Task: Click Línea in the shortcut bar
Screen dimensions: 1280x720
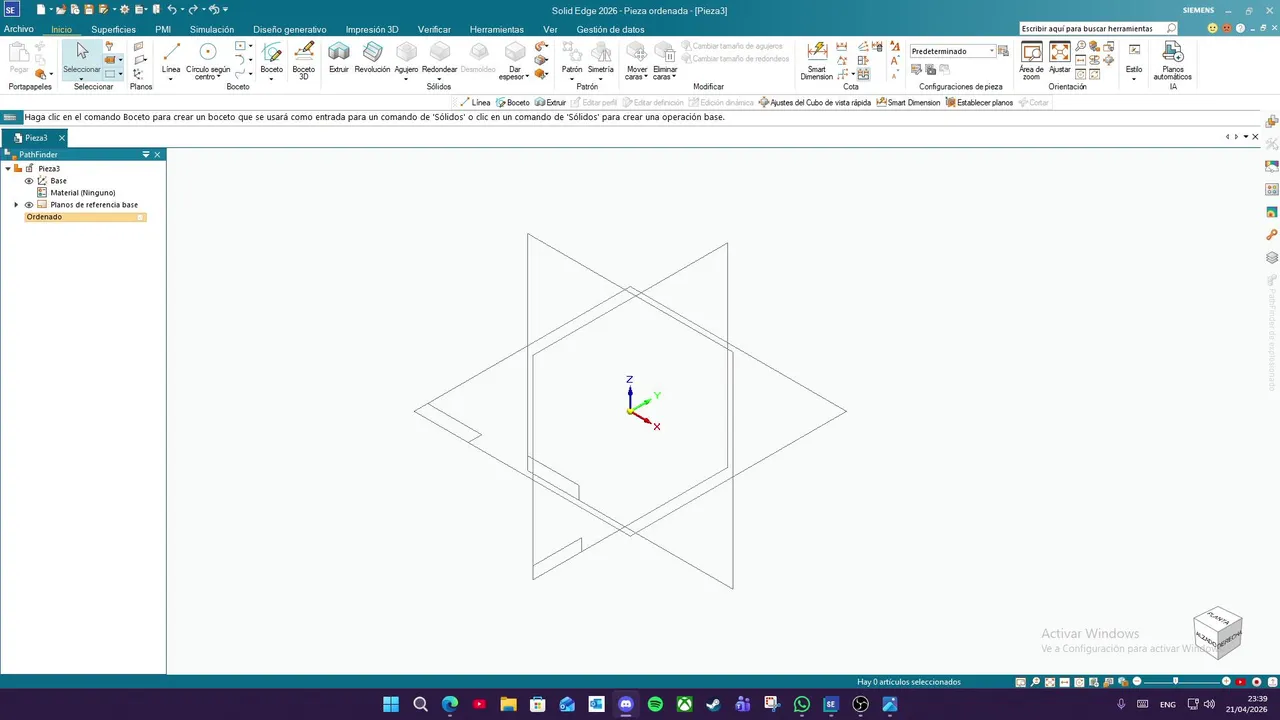Action: point(475,103)
